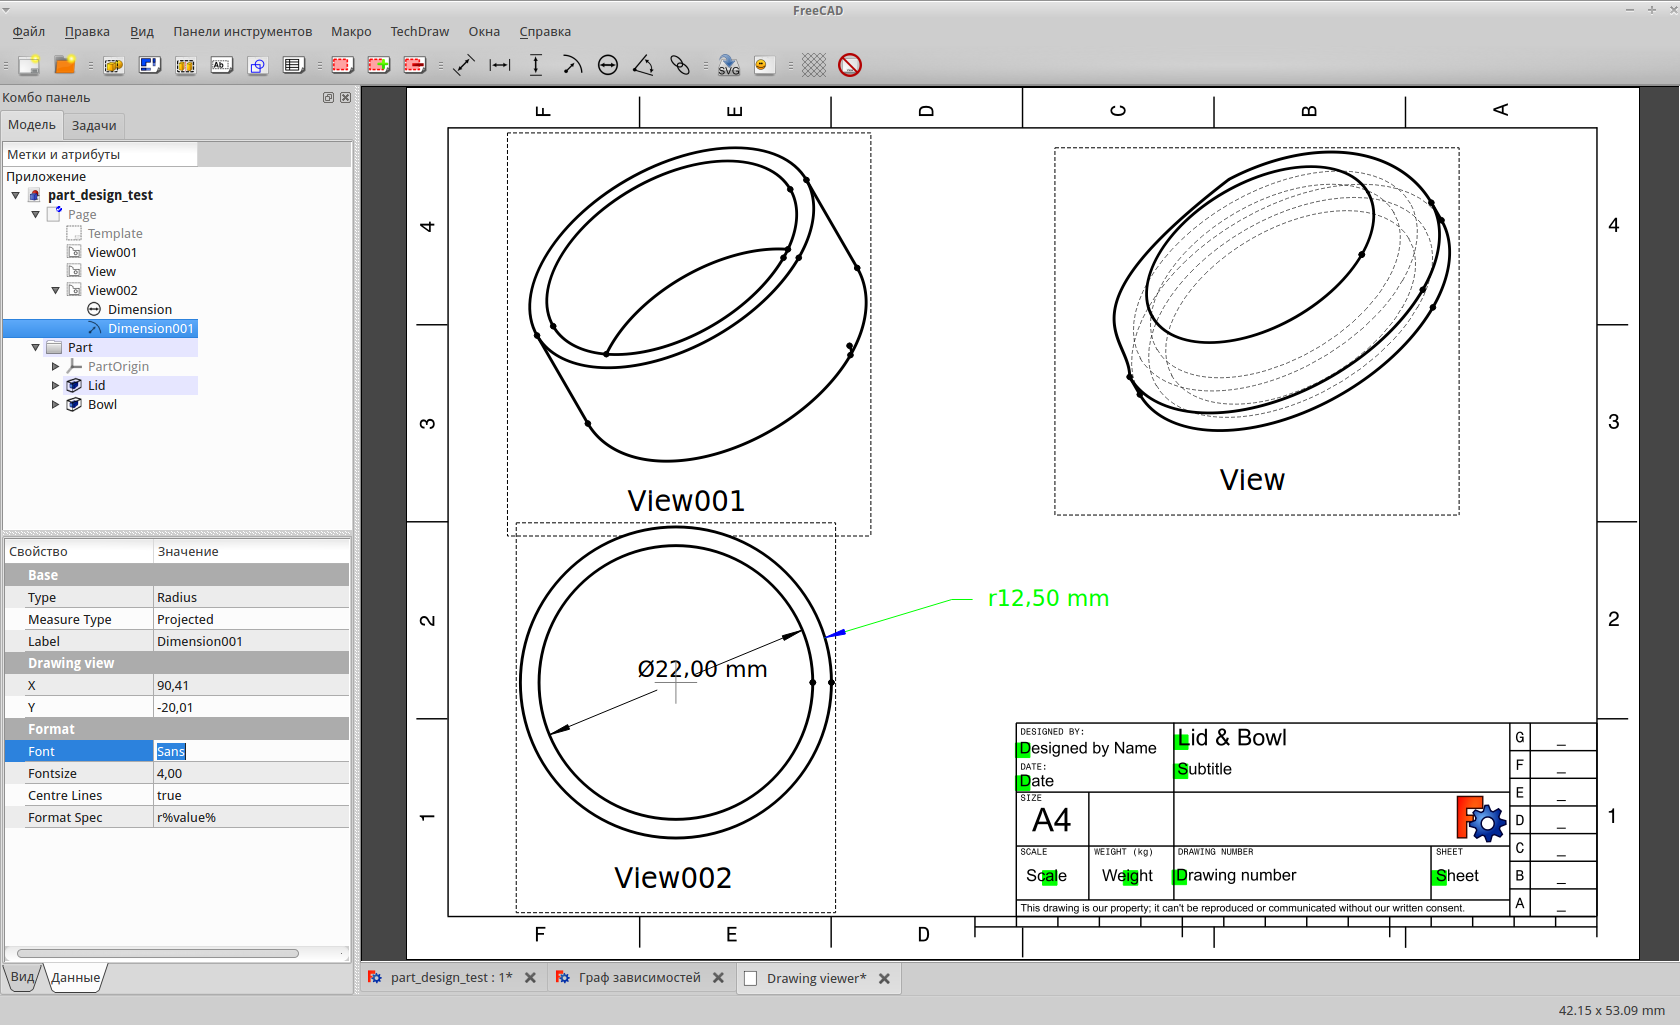The image size is (1680, 1025).
Task: Click the Insert spreadsheet view icon
Action: [x=294, y=64]
